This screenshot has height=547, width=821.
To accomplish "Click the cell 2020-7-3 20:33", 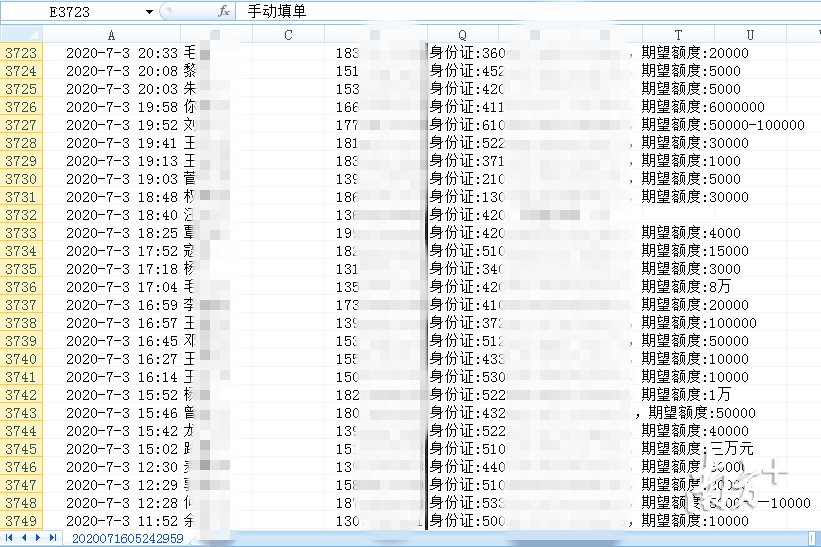I will [112, 53].
